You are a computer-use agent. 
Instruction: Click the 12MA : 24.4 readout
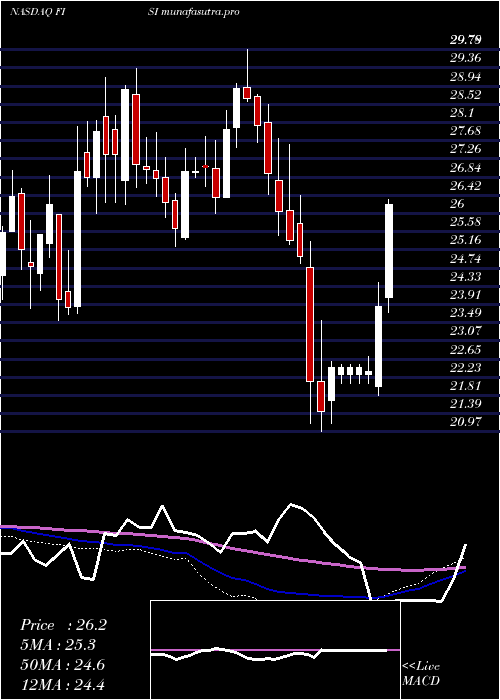[62, 685]
